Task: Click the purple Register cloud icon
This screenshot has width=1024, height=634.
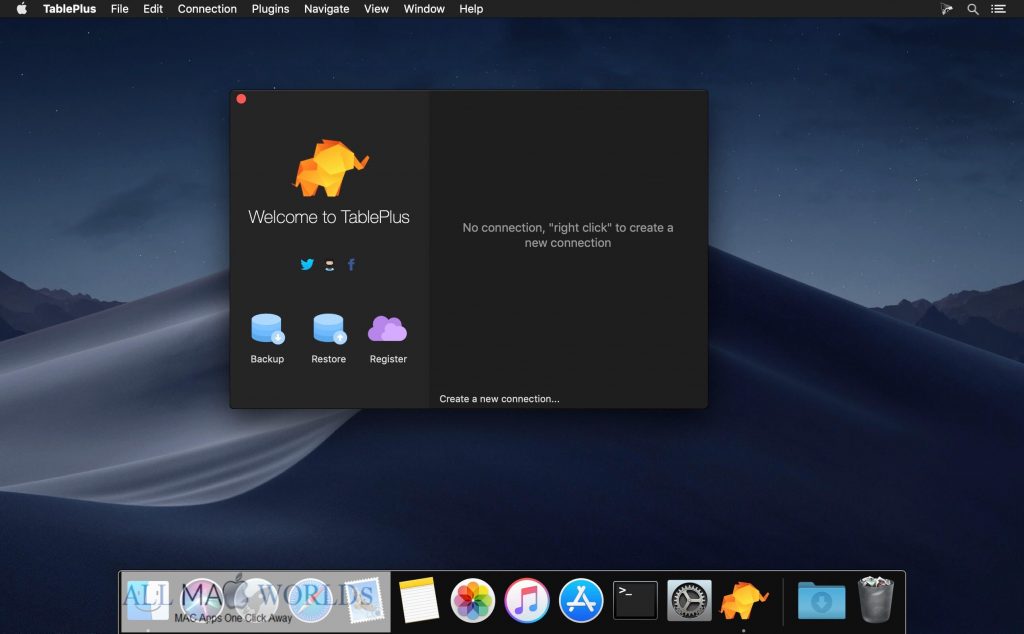Action: [387, 329]
